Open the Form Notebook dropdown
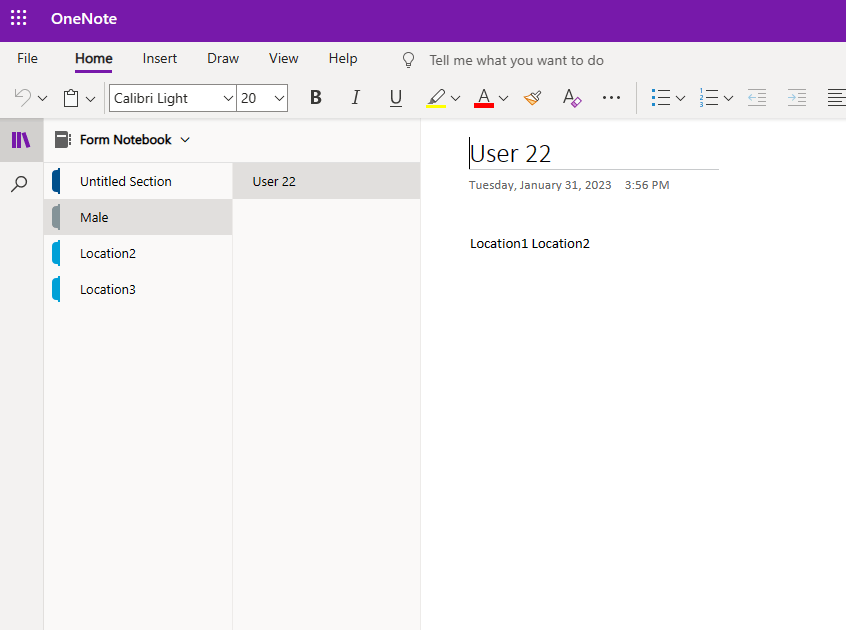 pyautogui.click(x=184, y=140)
